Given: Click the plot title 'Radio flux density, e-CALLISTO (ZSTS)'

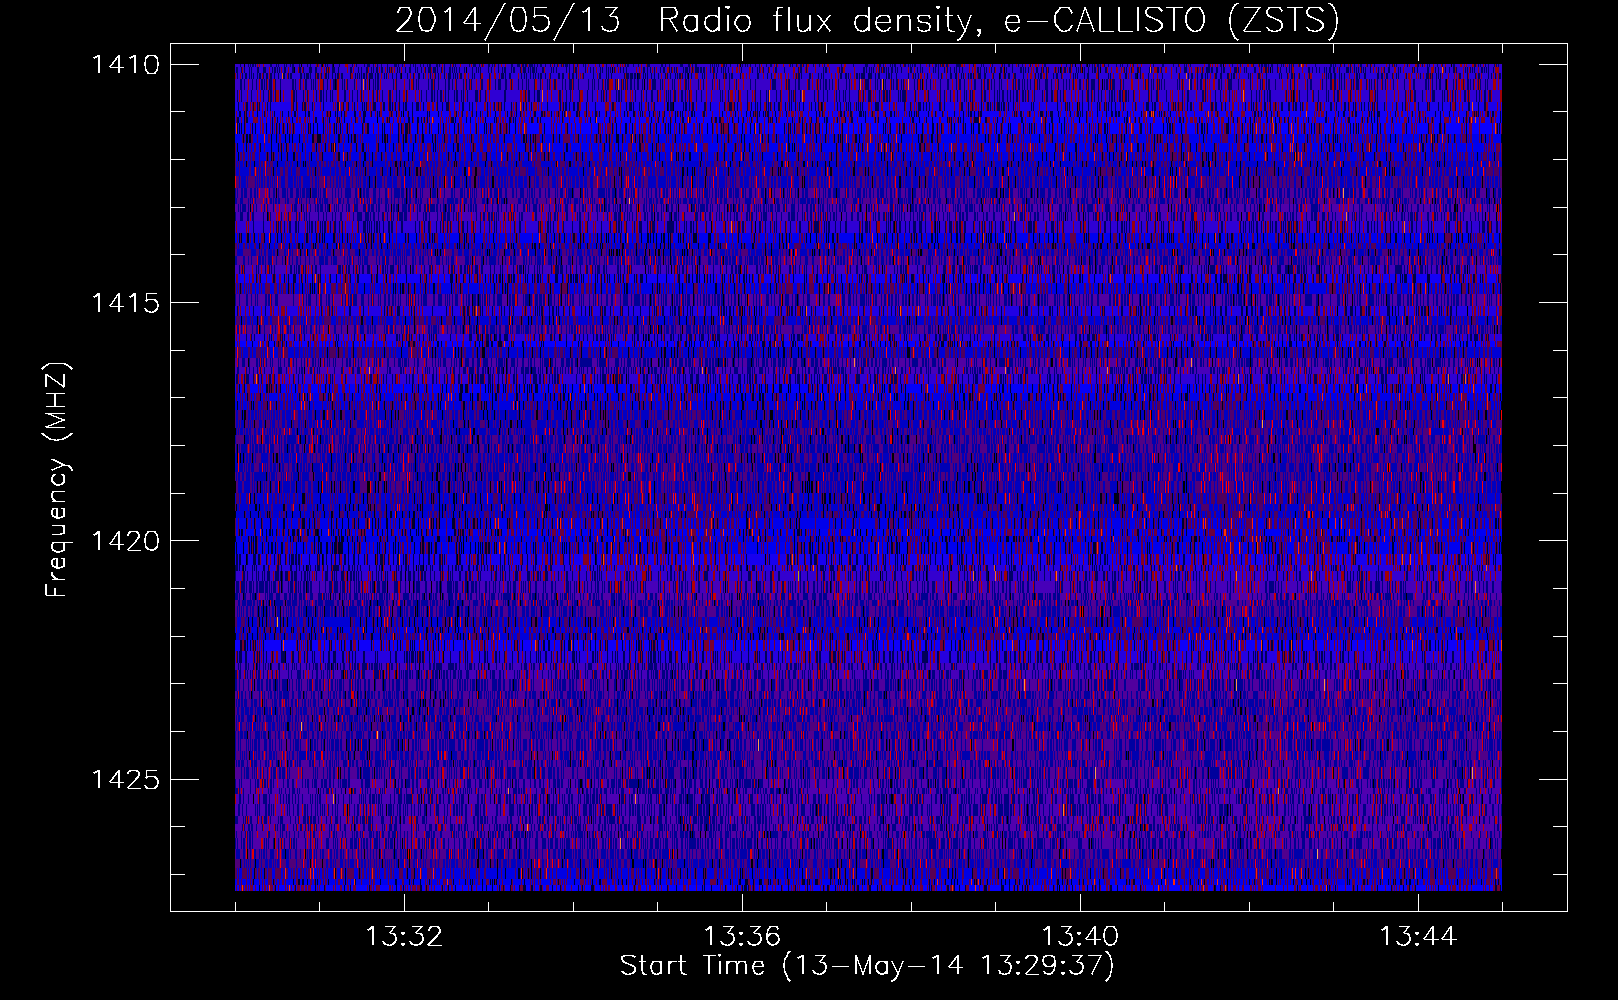Looking at the screenshot, I should [998, 21].
